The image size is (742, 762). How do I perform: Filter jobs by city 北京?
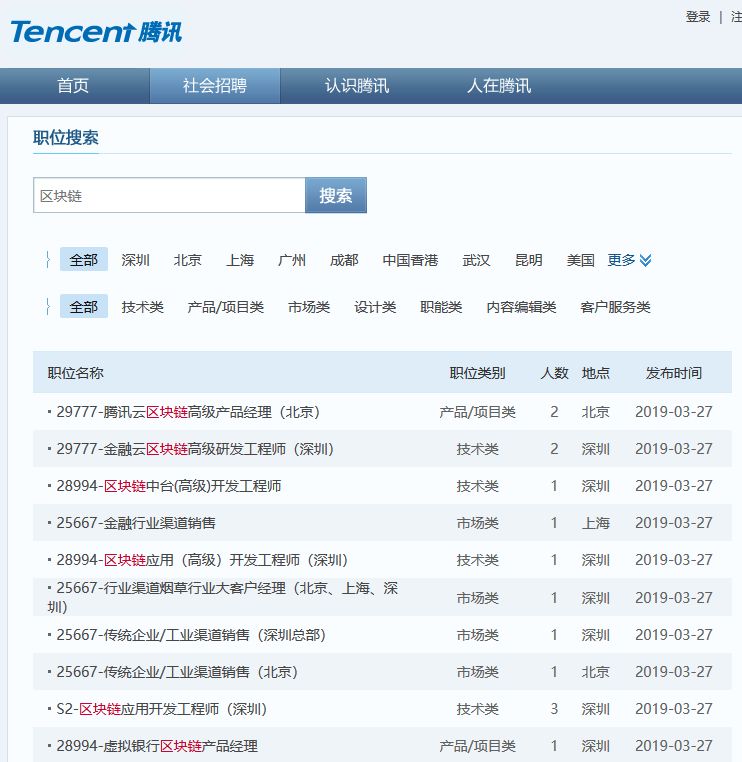pos(188,260)
